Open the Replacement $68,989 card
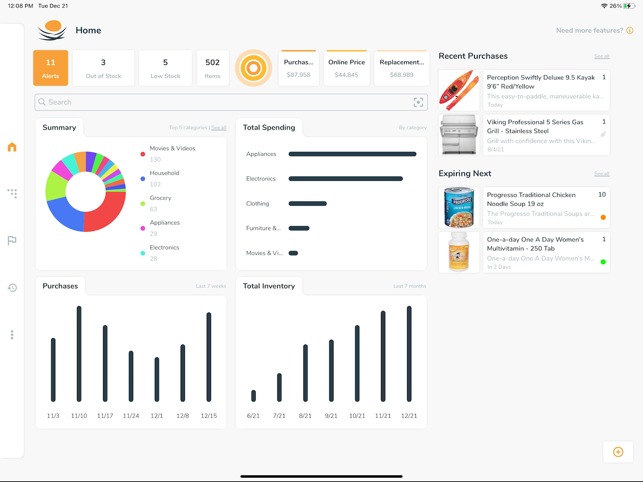 (401, 68)
